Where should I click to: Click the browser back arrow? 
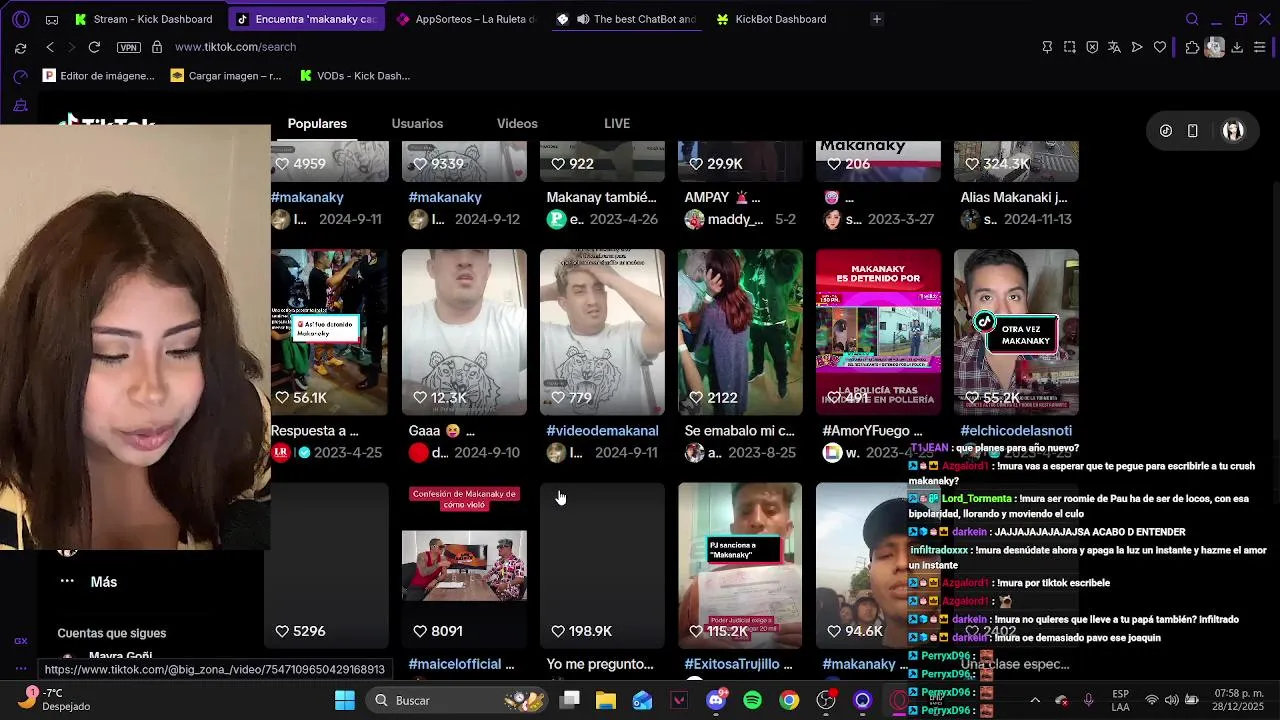[50, 47]
